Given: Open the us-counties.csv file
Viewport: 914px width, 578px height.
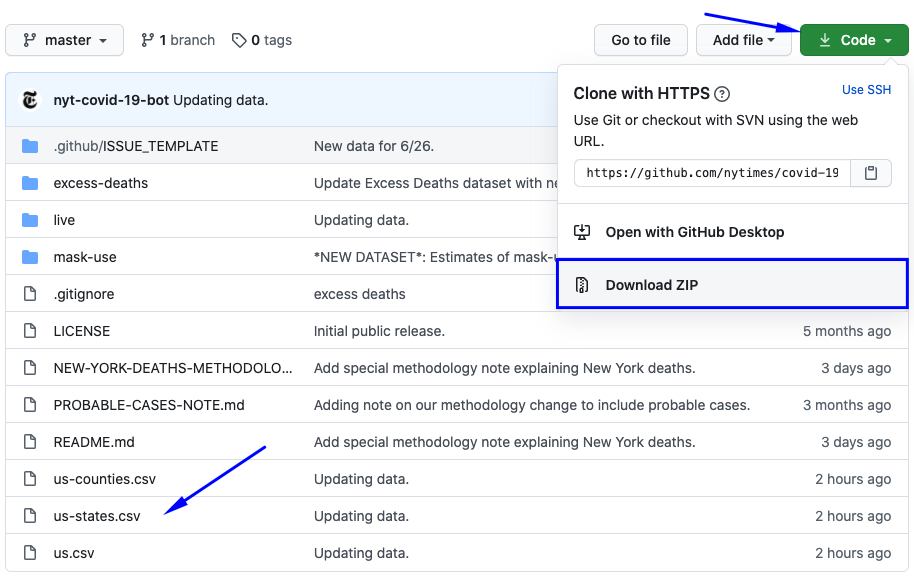Looking at the screenshot, I should 105,479.
